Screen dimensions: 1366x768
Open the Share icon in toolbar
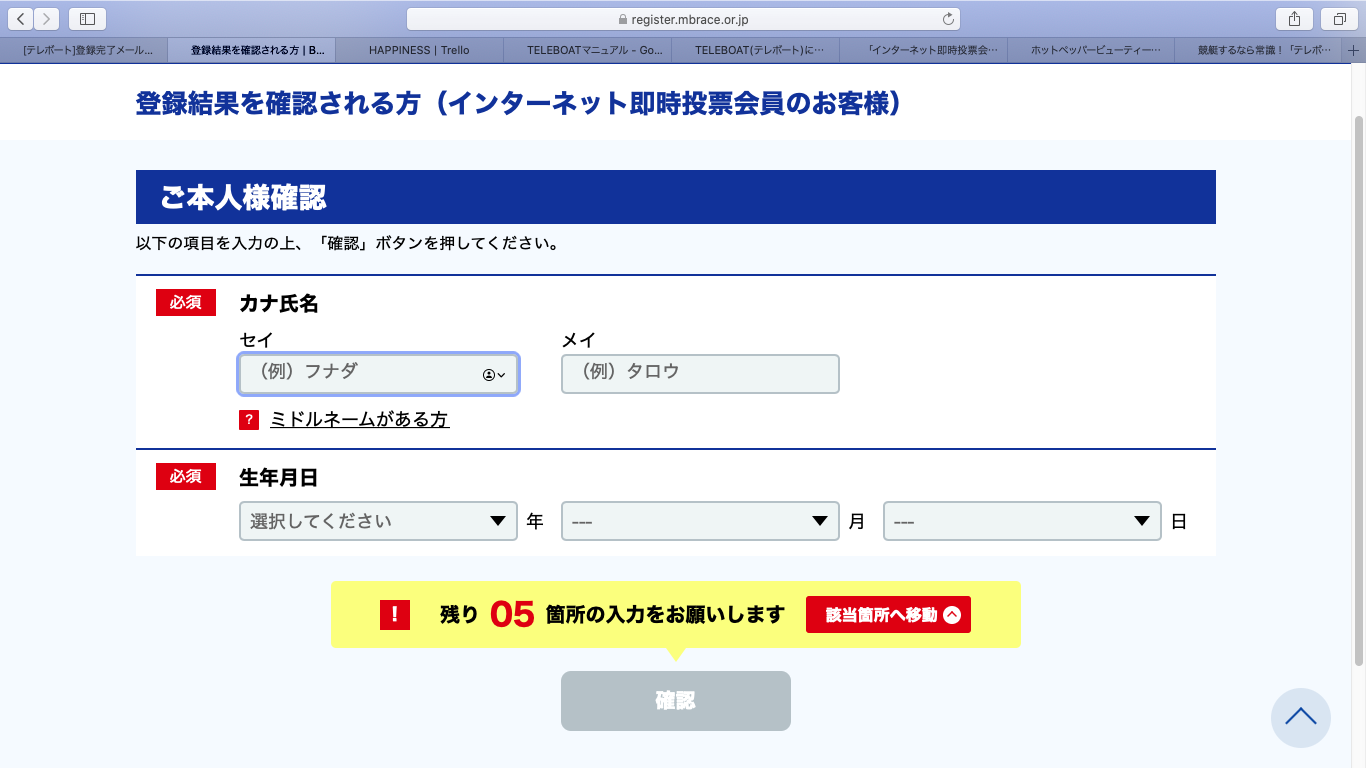(x=1294, y=19)
